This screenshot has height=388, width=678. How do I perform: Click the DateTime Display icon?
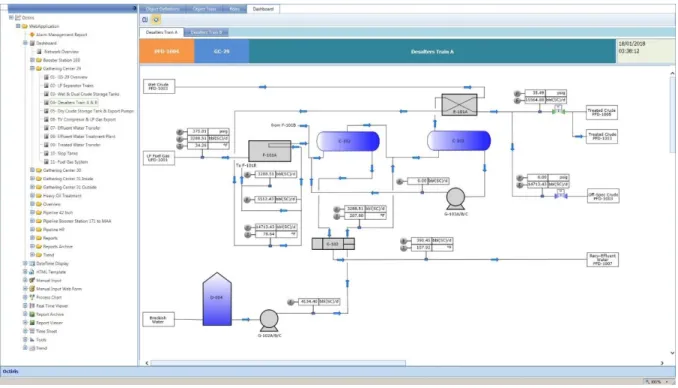tap(32, 263)
